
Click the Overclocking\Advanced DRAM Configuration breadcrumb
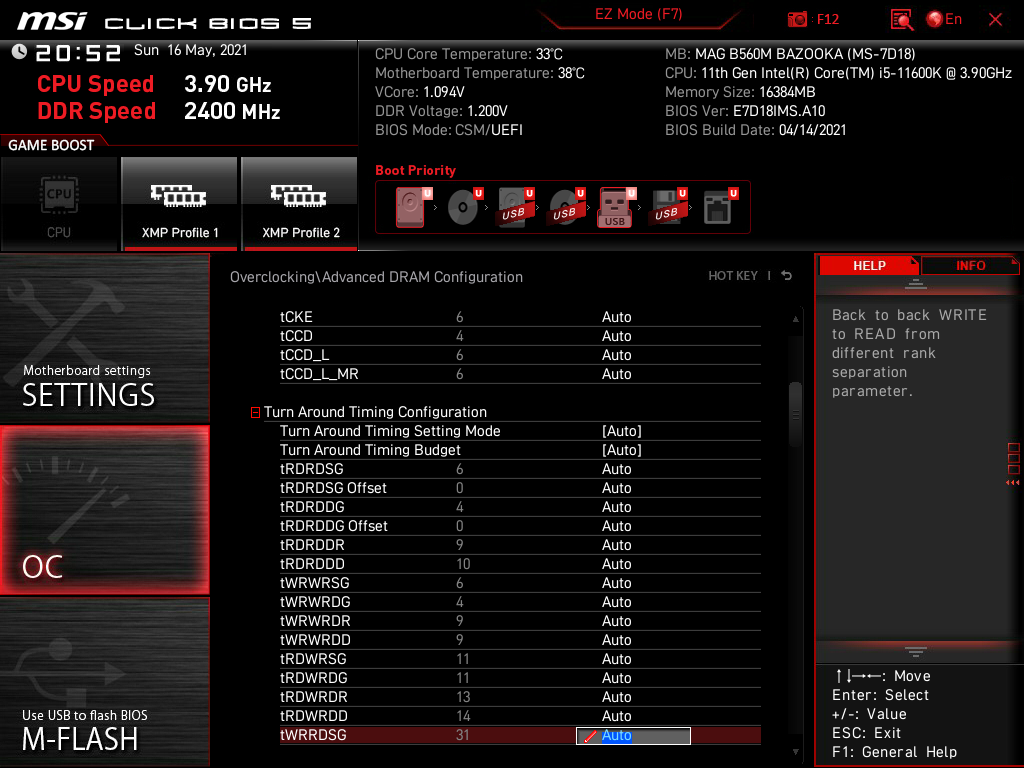pos(376,277)
